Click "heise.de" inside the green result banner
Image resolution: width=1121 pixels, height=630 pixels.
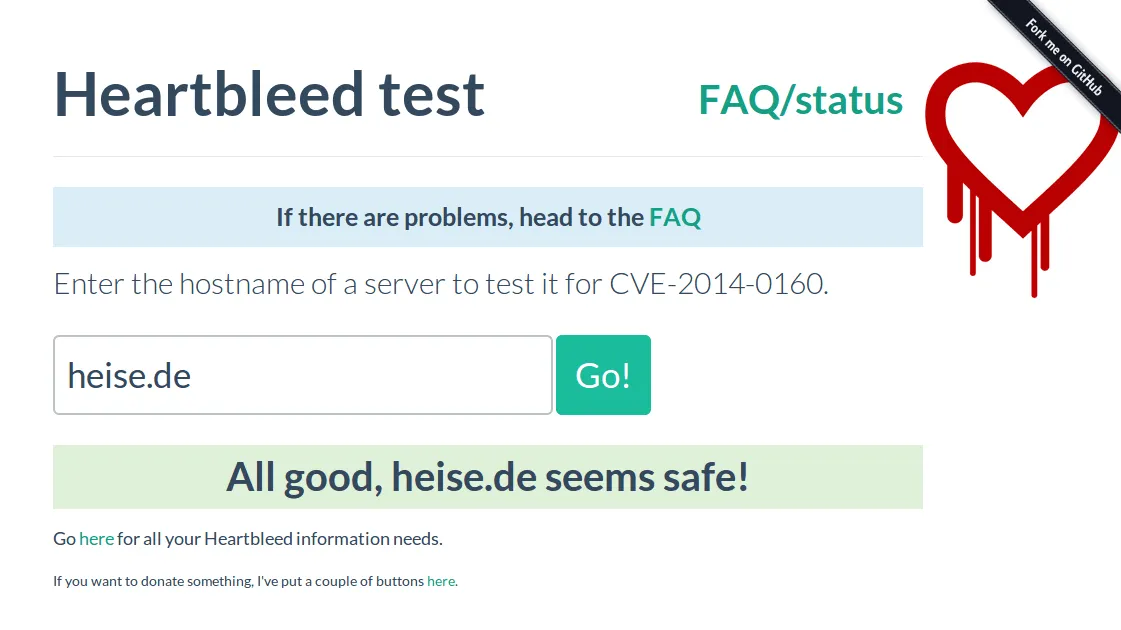tap(463, 477)
